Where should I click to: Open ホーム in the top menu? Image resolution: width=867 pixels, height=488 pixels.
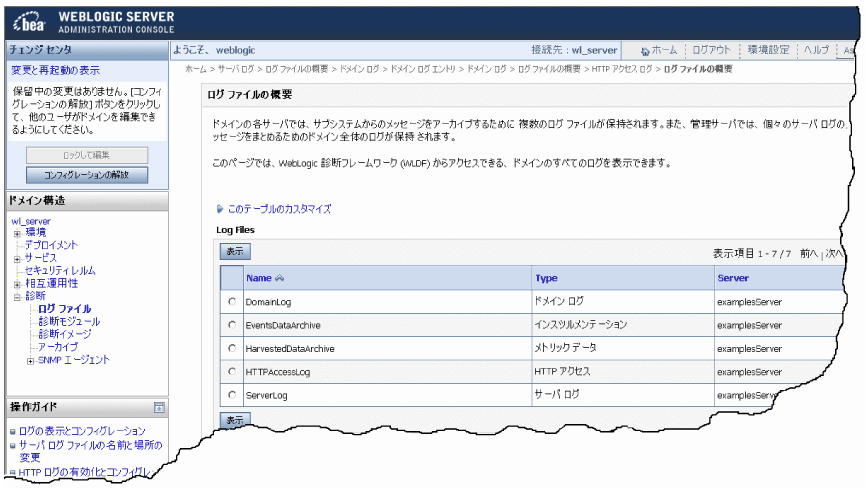[664, 50]
